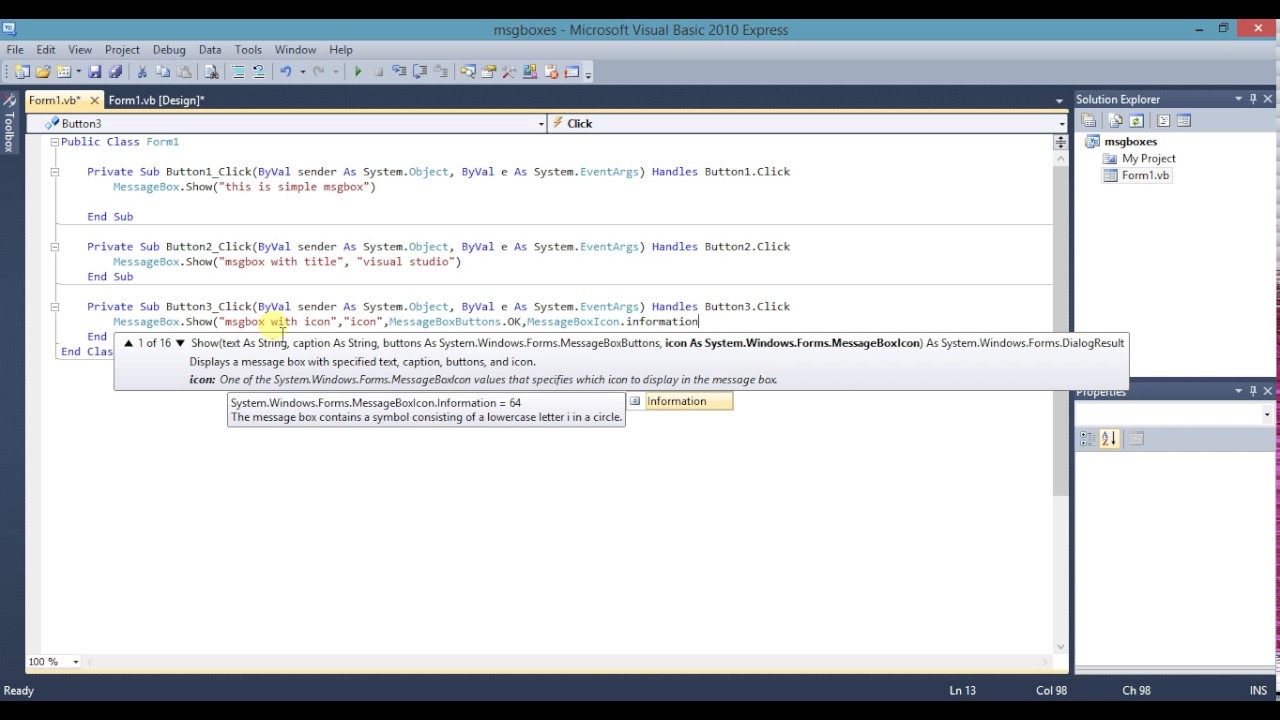1280x720 pixels.
Task: Open the Properties object selector dropdown
Action: (1267, 414)
